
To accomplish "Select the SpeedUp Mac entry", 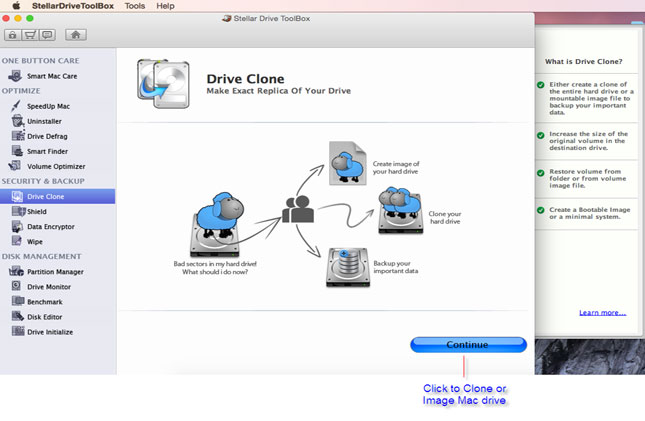I will tap(48, 106).
